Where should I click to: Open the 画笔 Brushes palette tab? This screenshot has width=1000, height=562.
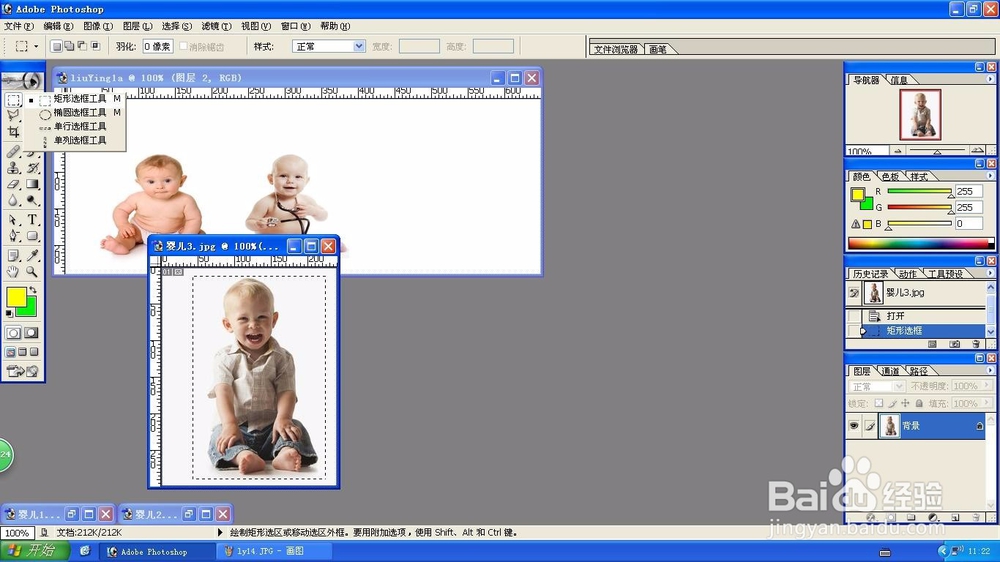(x=658, y=49)
